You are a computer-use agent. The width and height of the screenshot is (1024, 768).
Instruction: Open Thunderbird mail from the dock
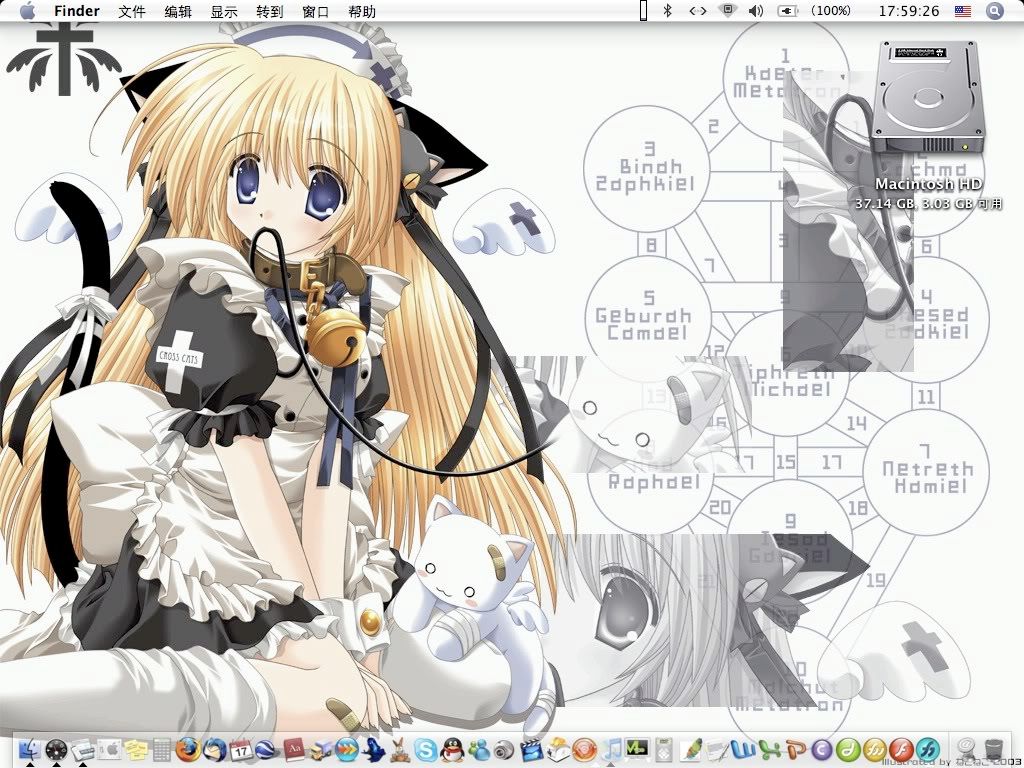[x=214, y=749]
